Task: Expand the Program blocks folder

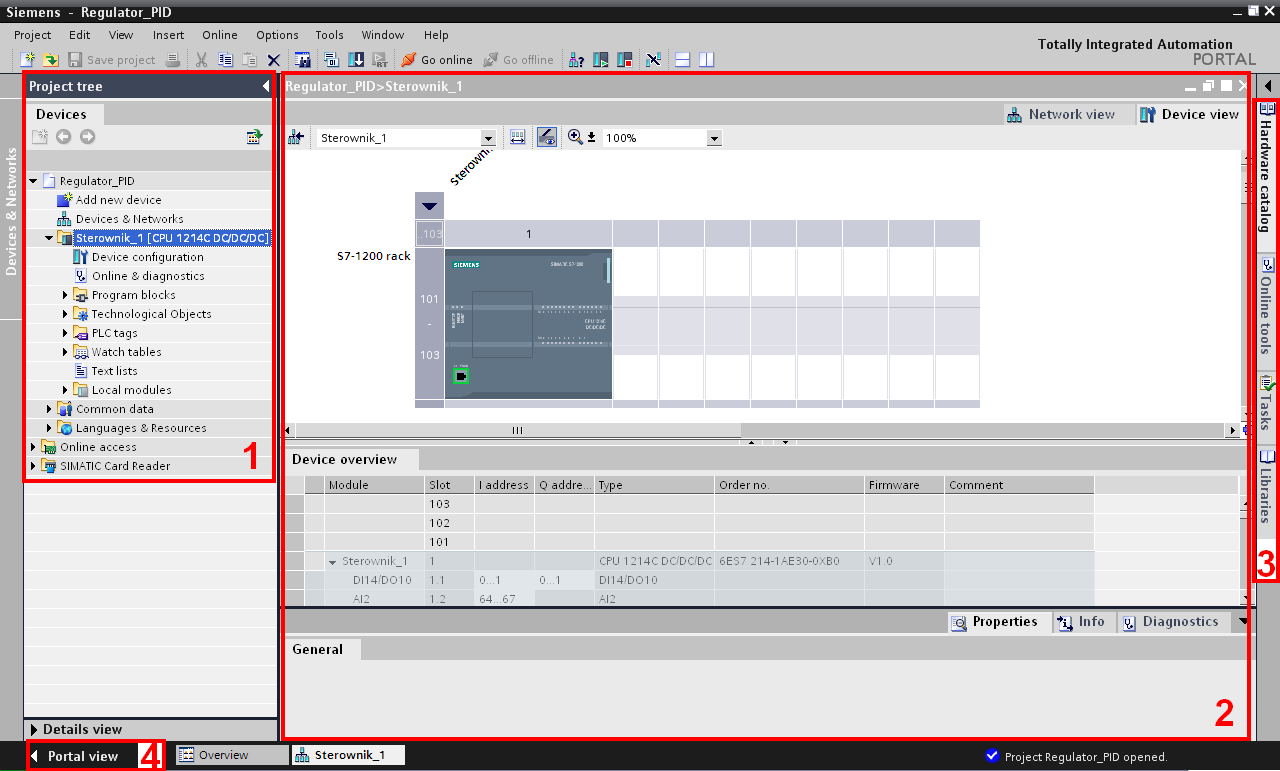Action: [66, 295]
